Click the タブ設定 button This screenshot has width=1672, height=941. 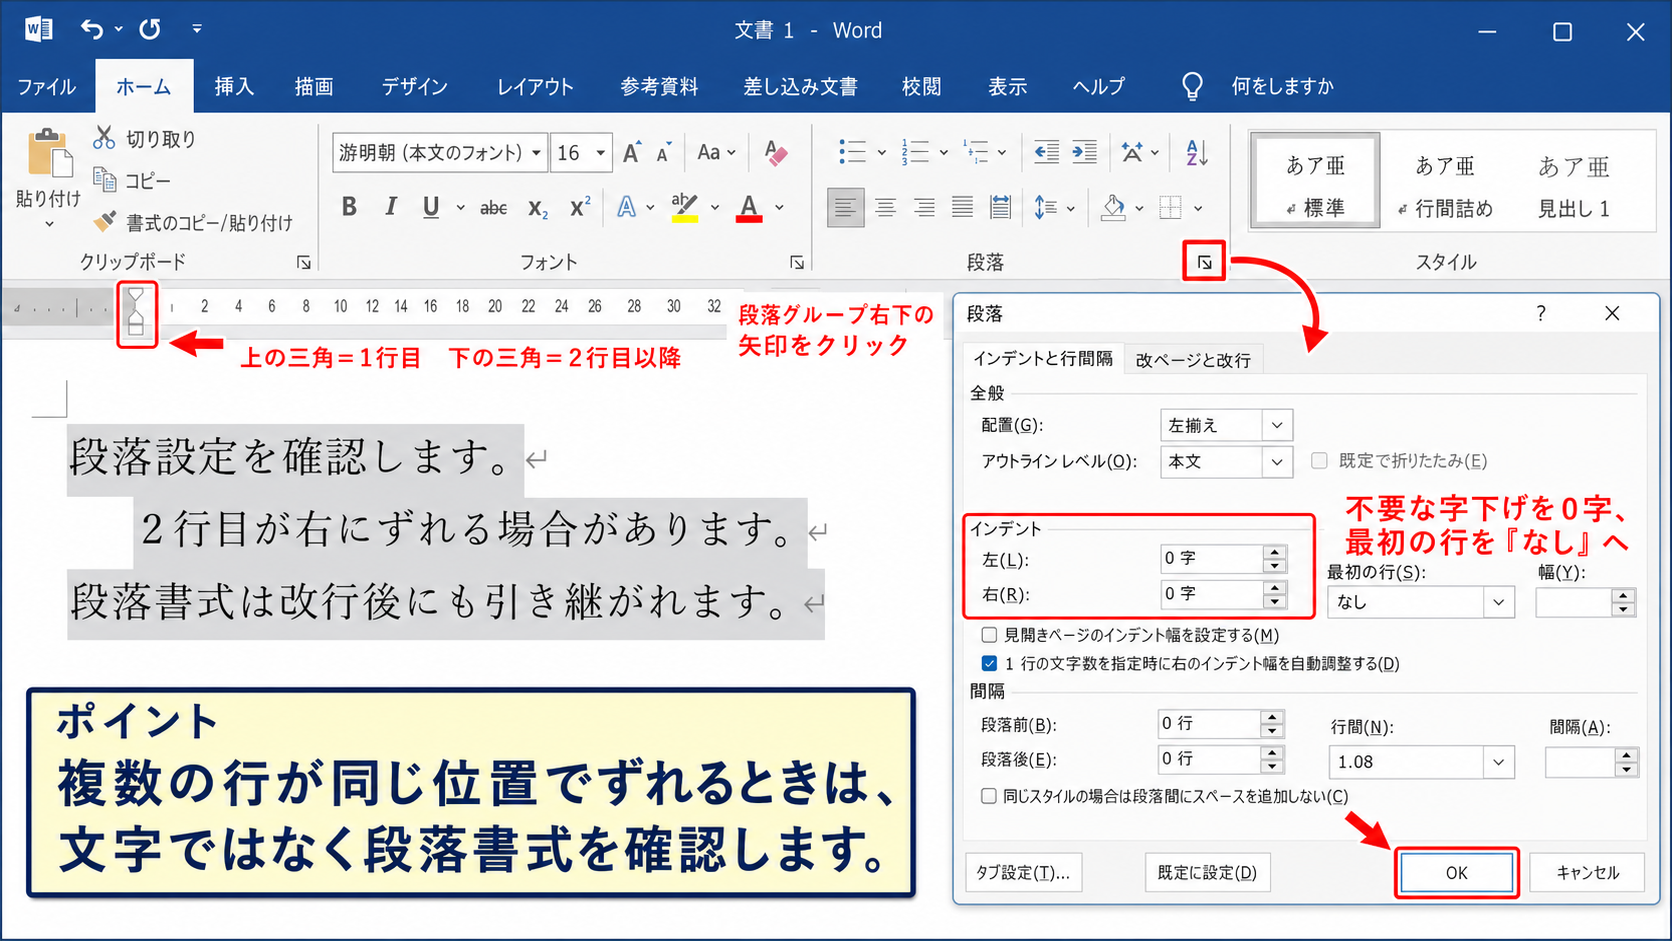point(1022,872)
